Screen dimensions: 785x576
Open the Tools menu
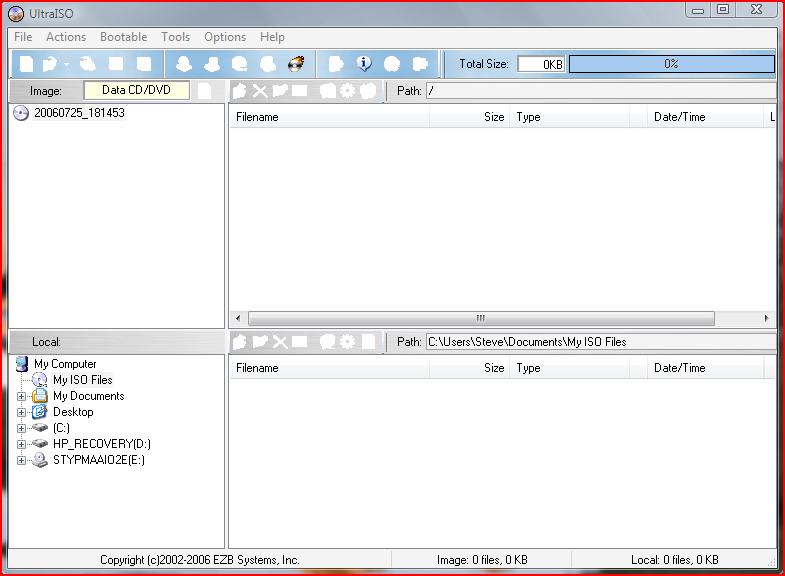point(176,37)
